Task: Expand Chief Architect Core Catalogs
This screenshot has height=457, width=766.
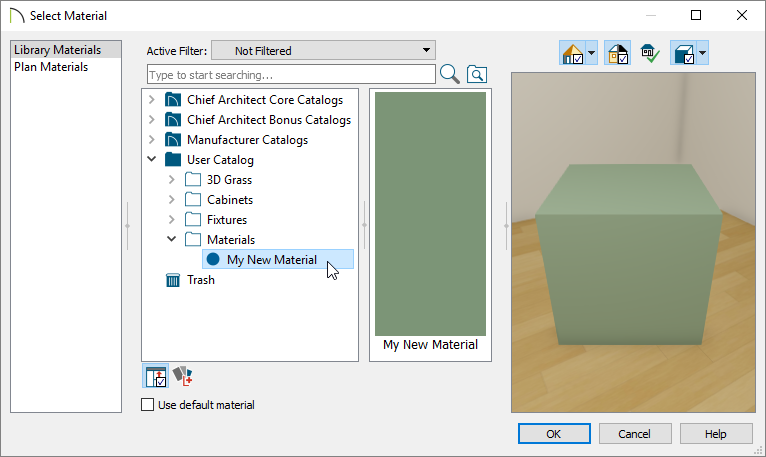Action: coord(151,100)
